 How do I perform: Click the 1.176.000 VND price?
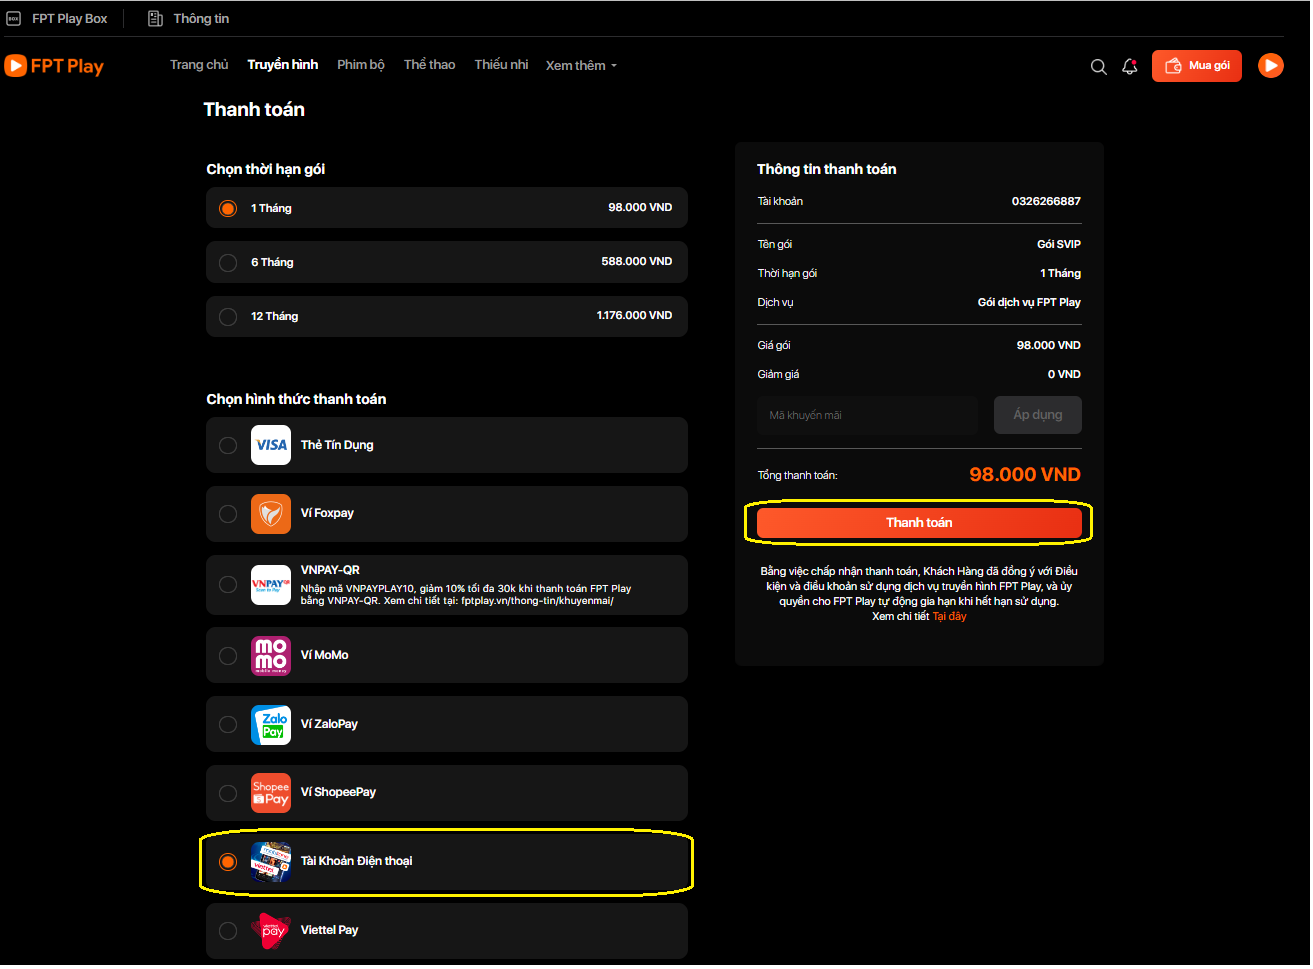click(634, 316)
